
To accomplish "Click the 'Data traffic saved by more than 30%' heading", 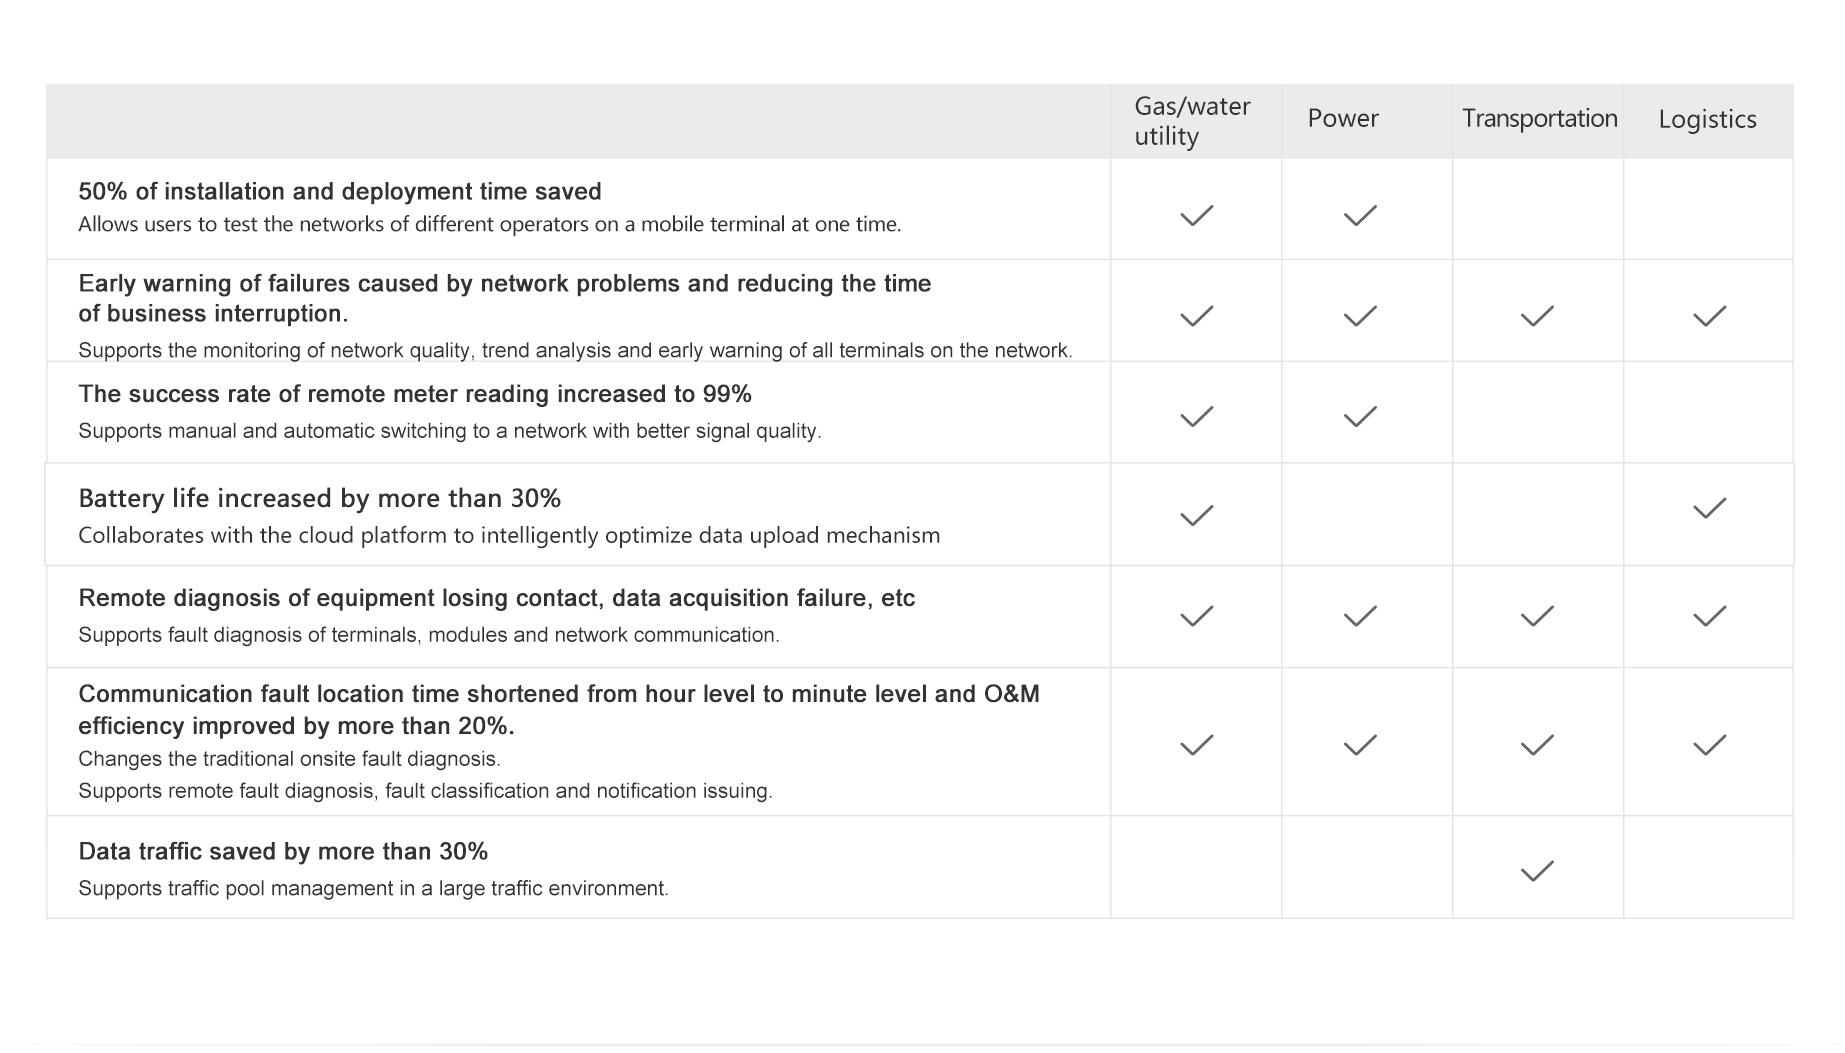I will [283, 852].
